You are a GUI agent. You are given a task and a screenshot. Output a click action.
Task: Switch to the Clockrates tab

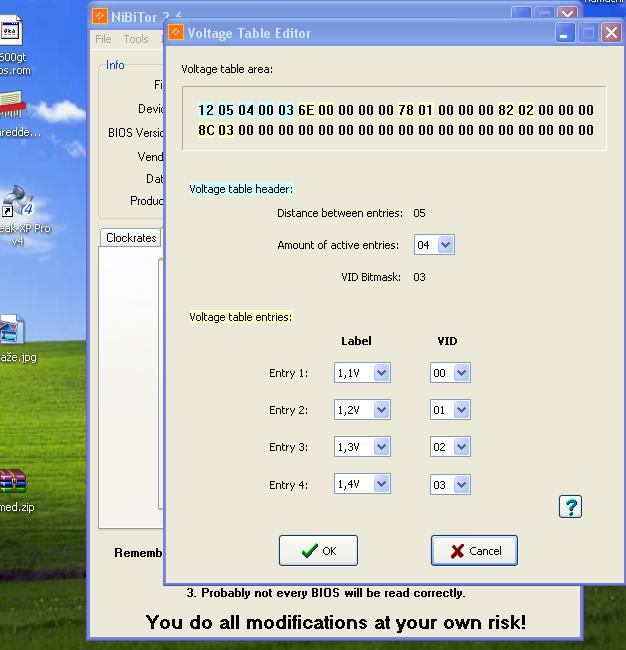131,238
